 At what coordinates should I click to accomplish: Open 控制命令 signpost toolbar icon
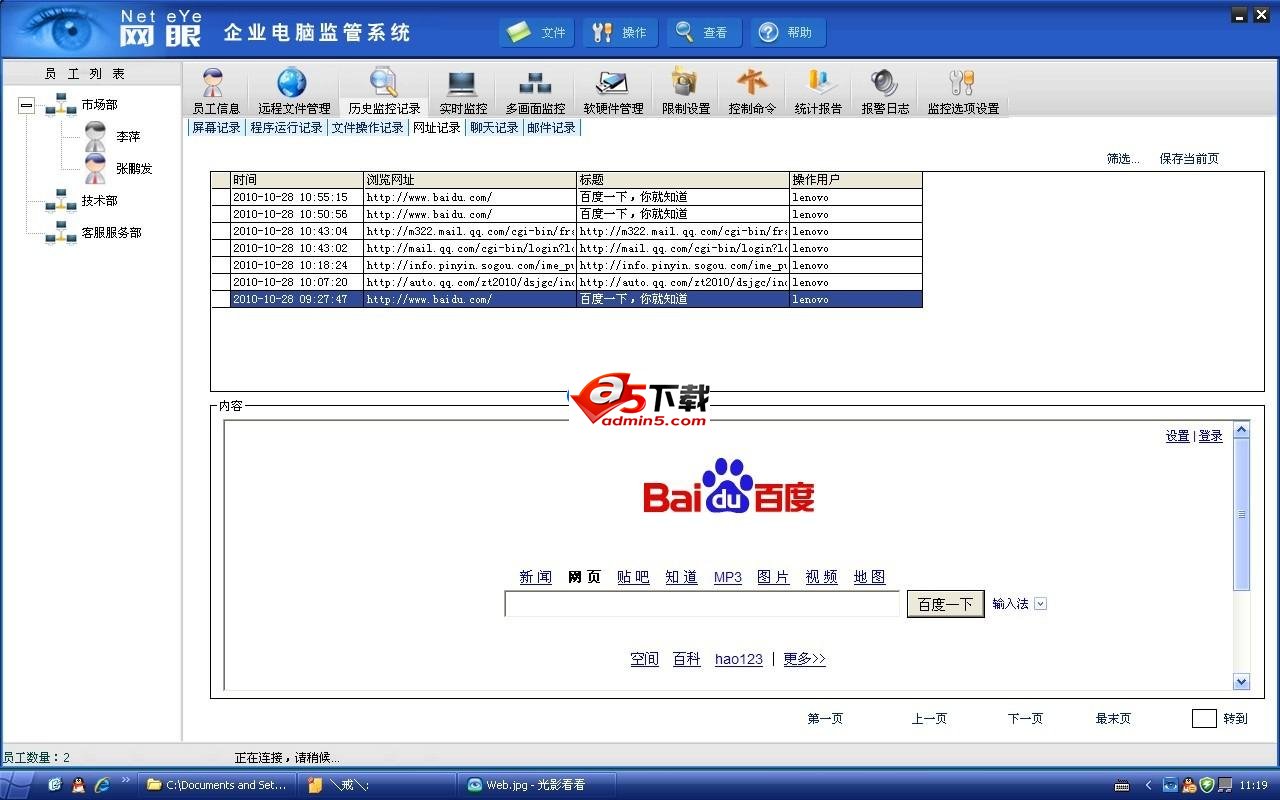click(752, 91)
